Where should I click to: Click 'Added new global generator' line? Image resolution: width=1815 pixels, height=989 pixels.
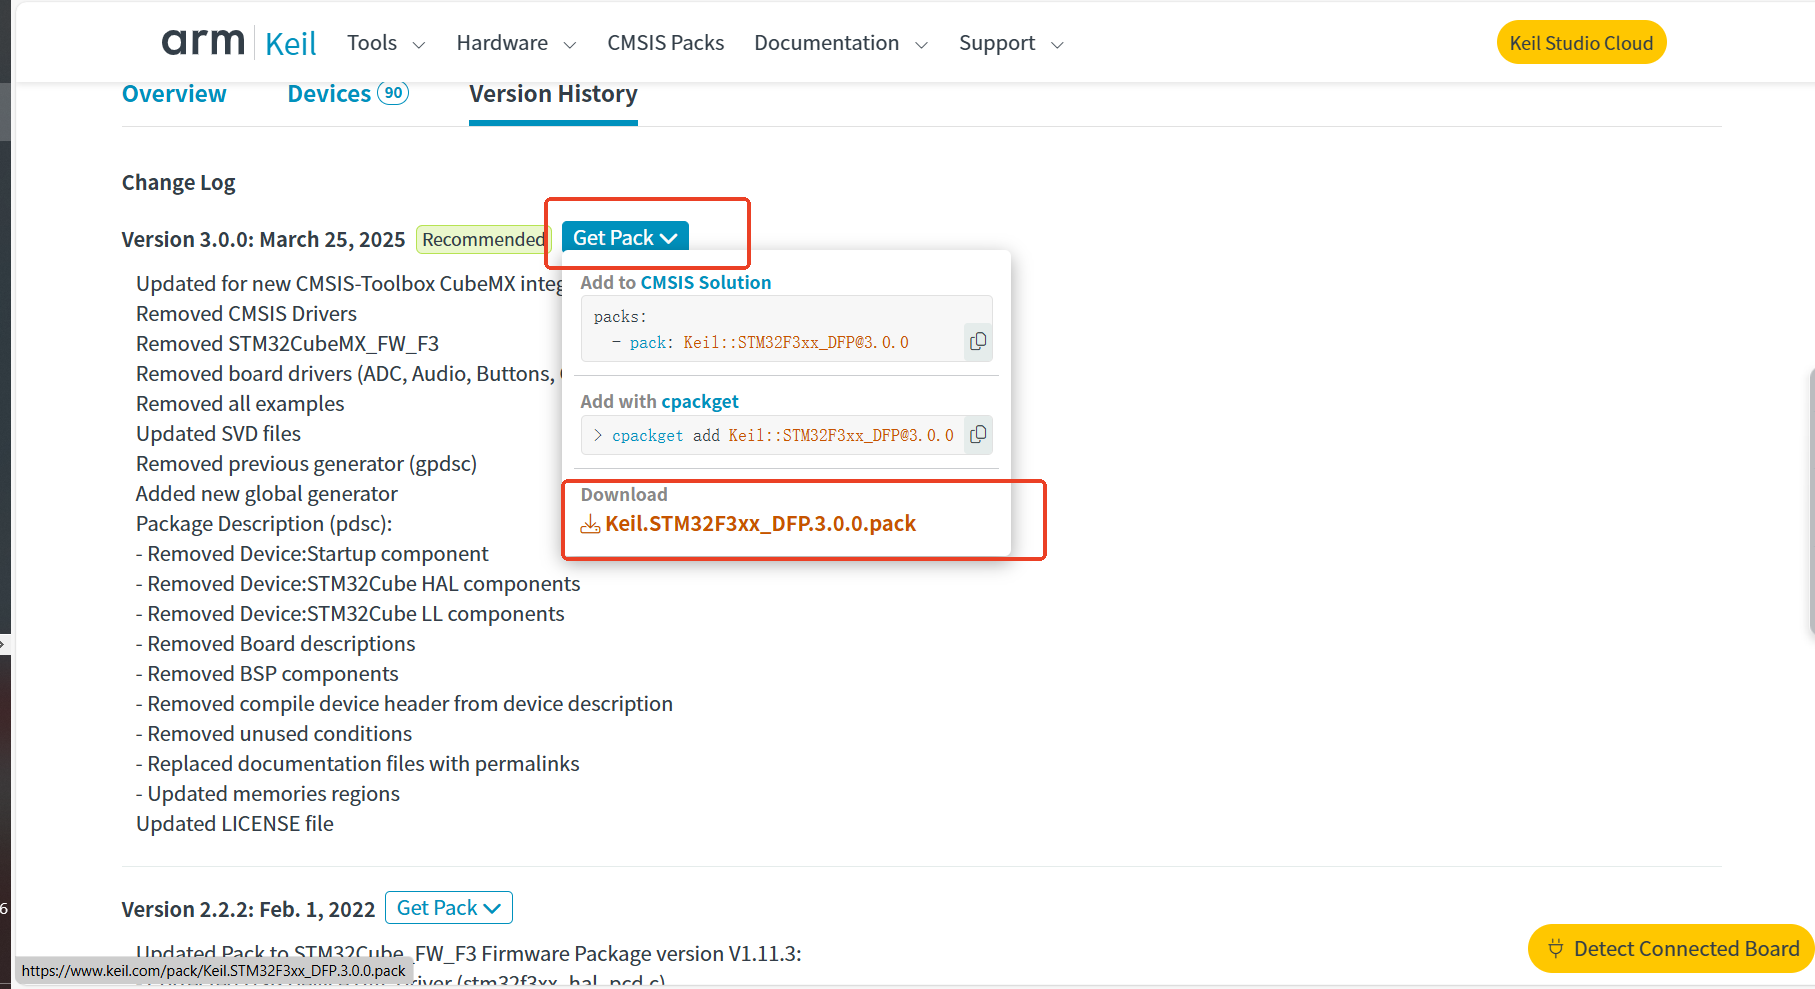(x=267, y=494)
